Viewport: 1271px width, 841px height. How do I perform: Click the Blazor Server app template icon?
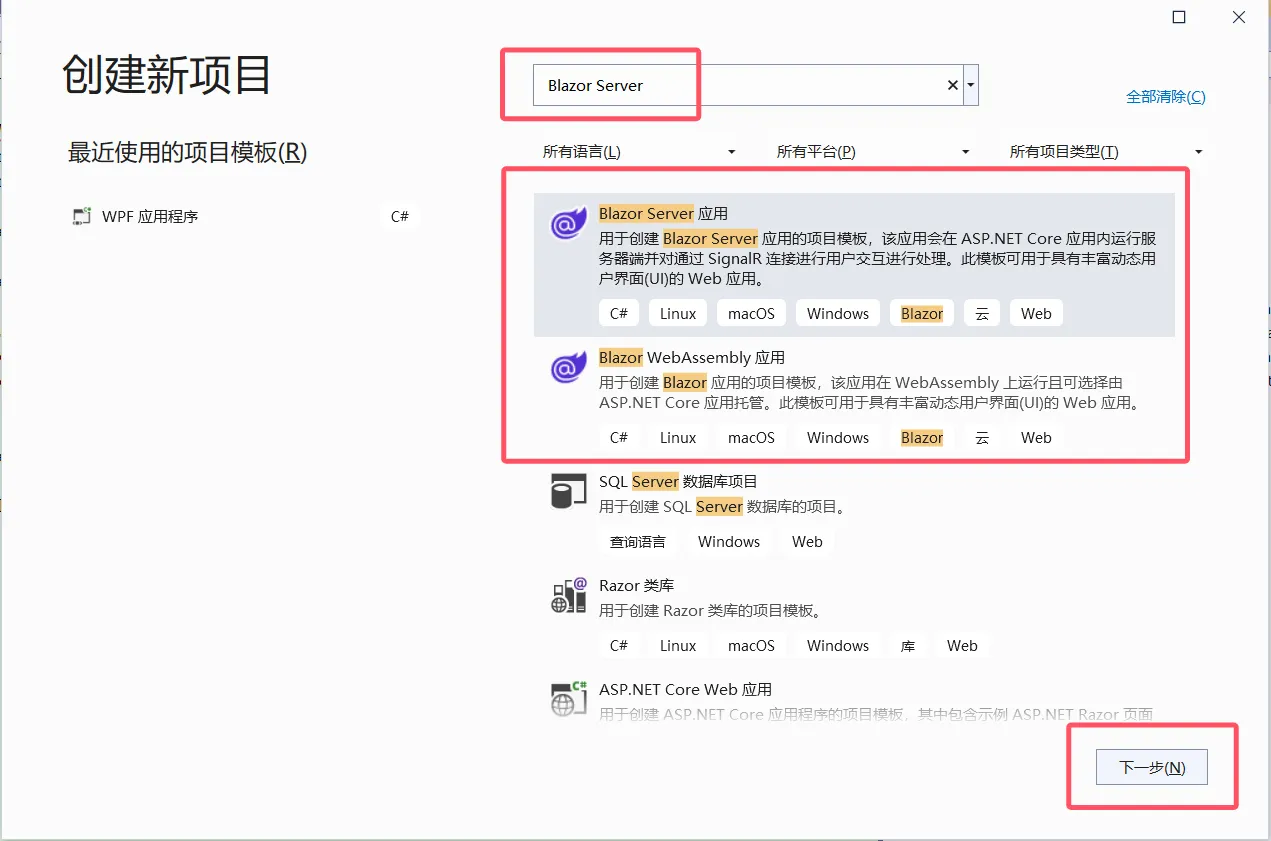click(569, 223)
